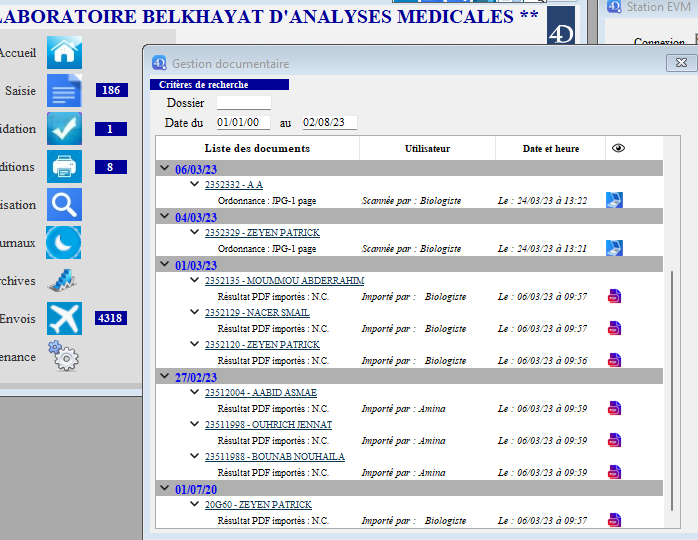This screenshot has height=540, width=698.
Task: Collapse the 23512004 - AABID ASMAE entry
Action: [195, 393]
